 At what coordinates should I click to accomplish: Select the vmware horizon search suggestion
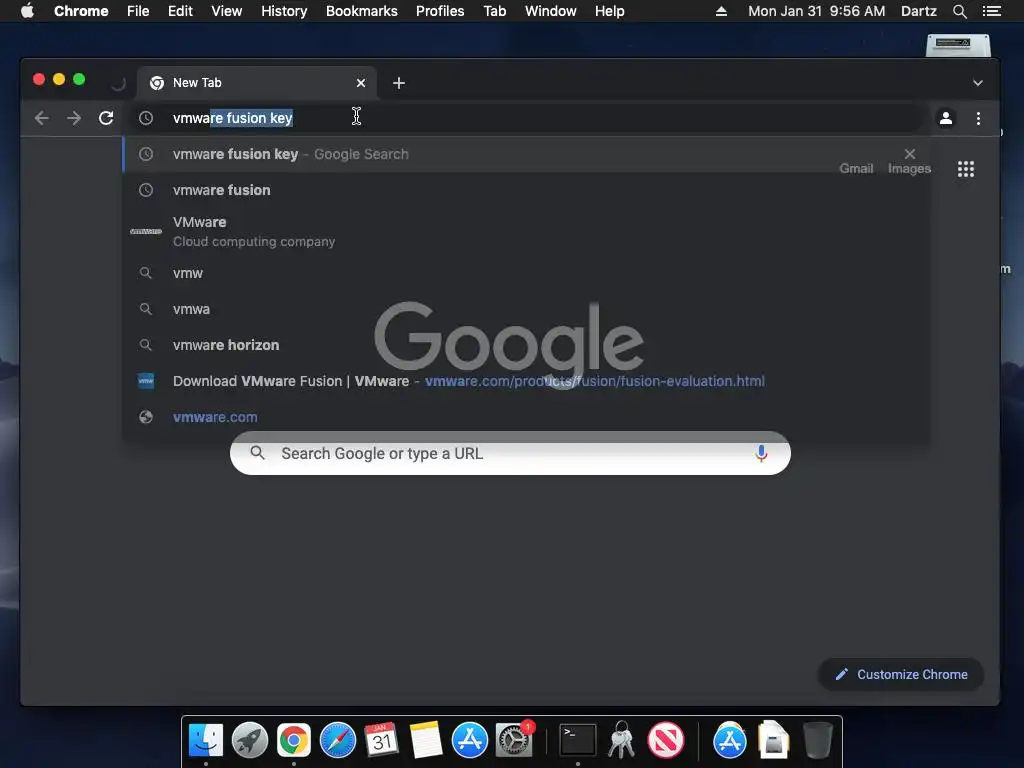pos(526,345)
